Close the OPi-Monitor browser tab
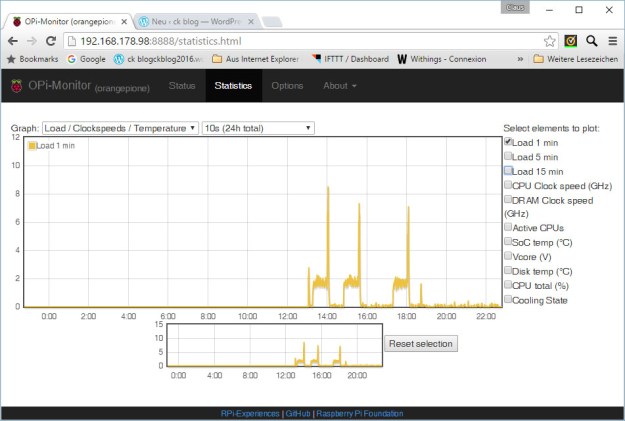Screen dimensions: 625x421 point(124,22)
